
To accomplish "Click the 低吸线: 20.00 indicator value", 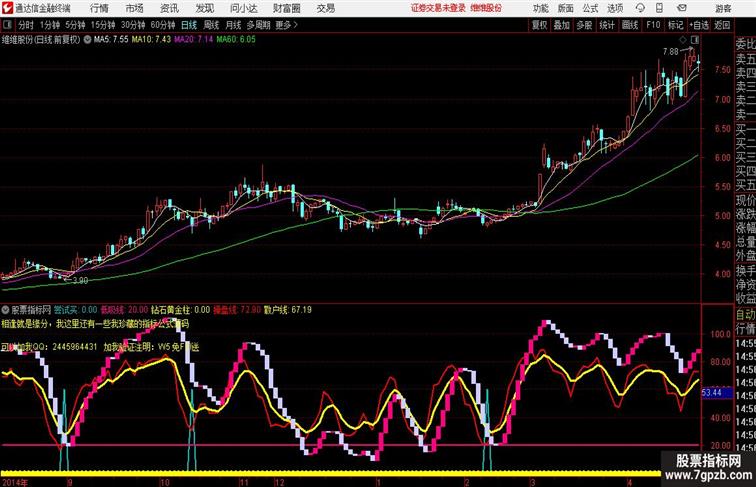I will [124, 310].
